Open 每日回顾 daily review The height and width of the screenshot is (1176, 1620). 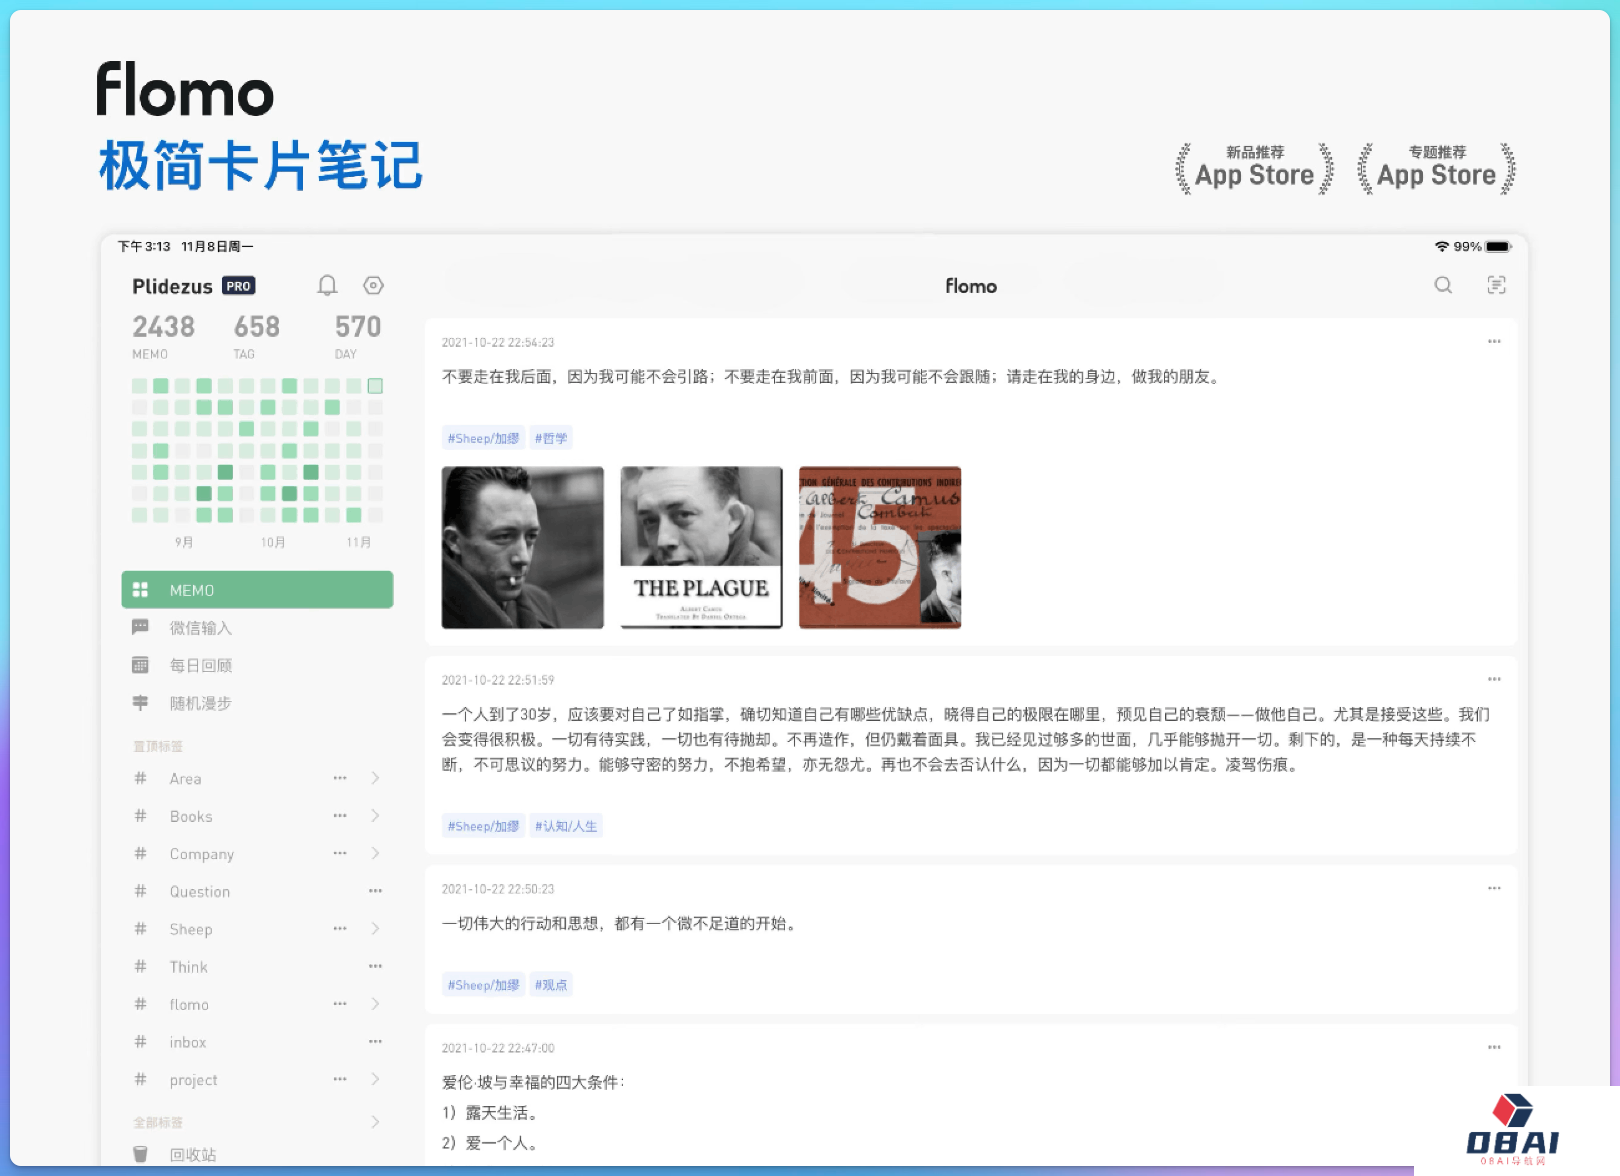pyautogui.click(x=200, y=666)
